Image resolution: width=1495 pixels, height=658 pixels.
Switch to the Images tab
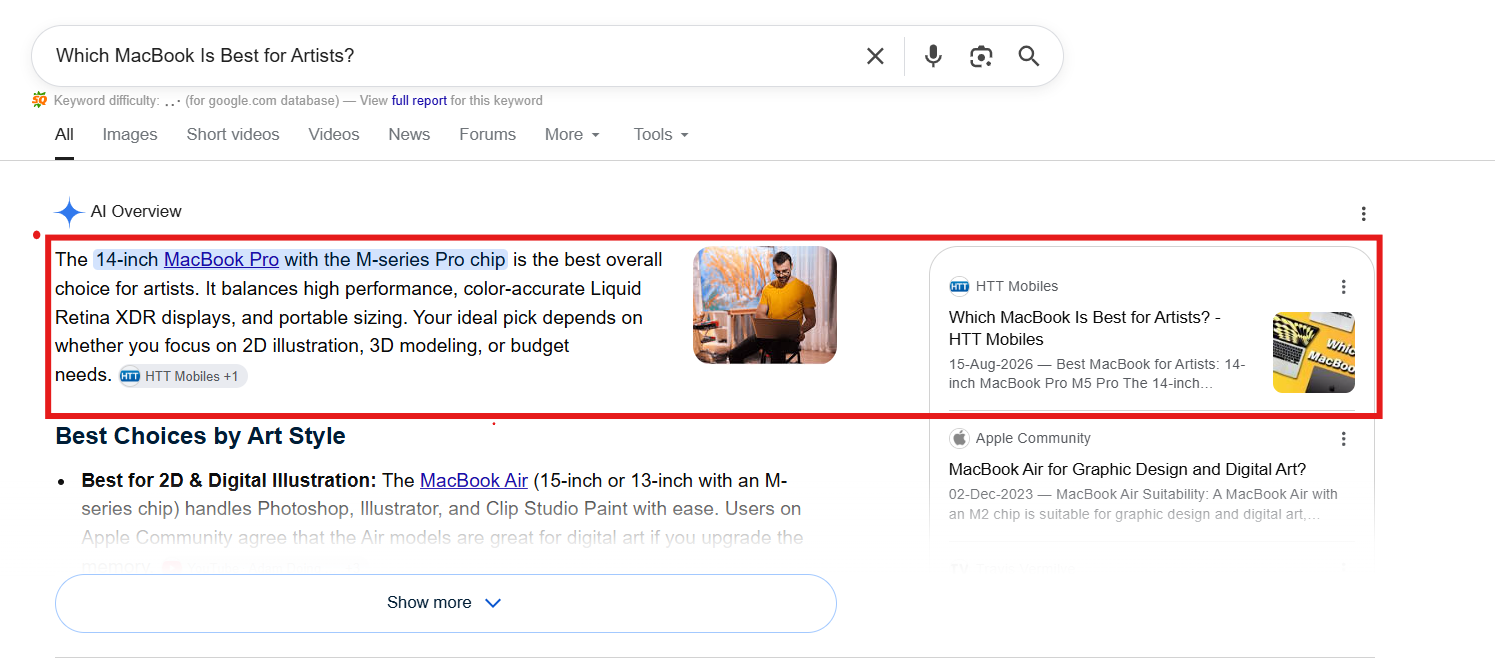tap(130, 134)
